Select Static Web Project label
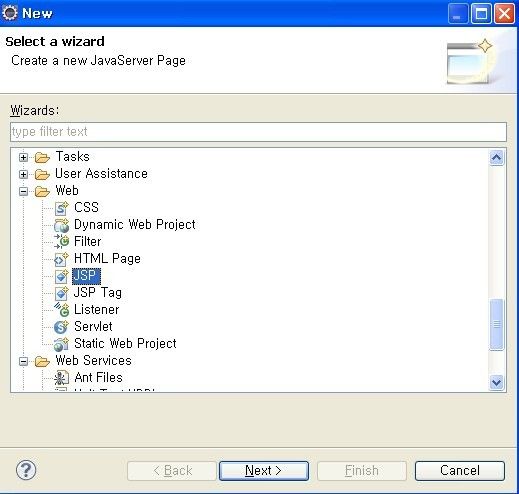519x494 pixels. coord(125,344)
